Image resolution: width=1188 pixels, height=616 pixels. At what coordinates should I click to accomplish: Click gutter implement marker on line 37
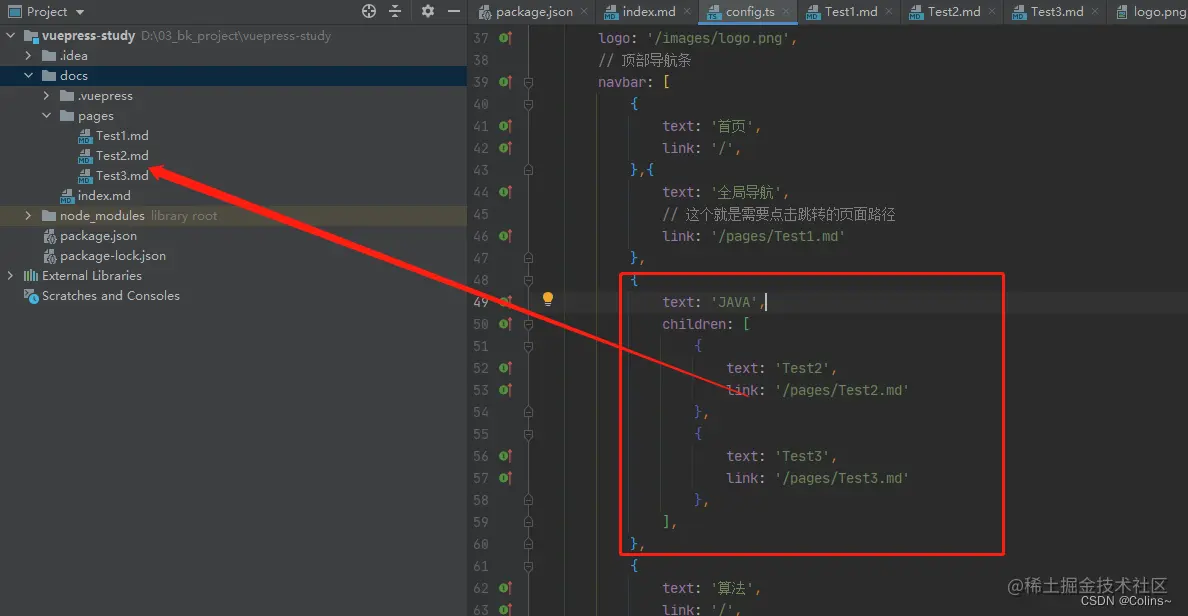(x=505, y=38)
